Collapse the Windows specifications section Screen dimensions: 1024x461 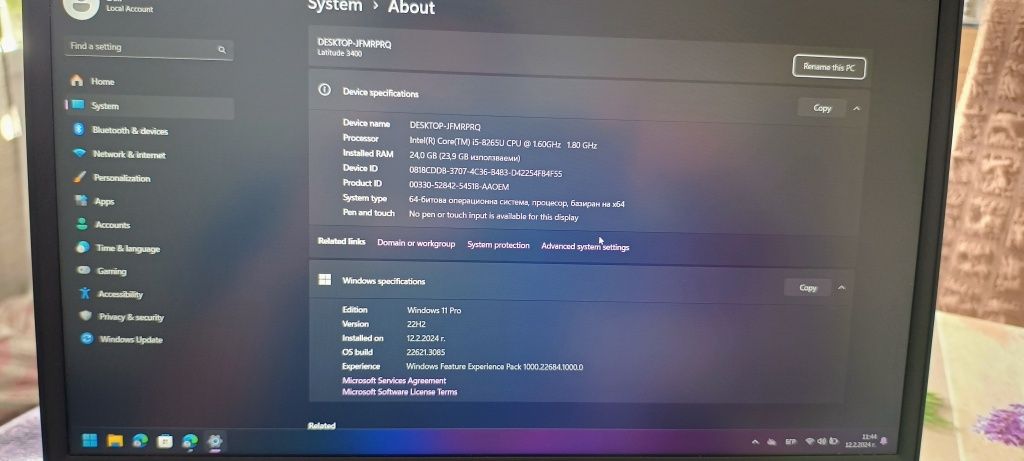[842, 287]
